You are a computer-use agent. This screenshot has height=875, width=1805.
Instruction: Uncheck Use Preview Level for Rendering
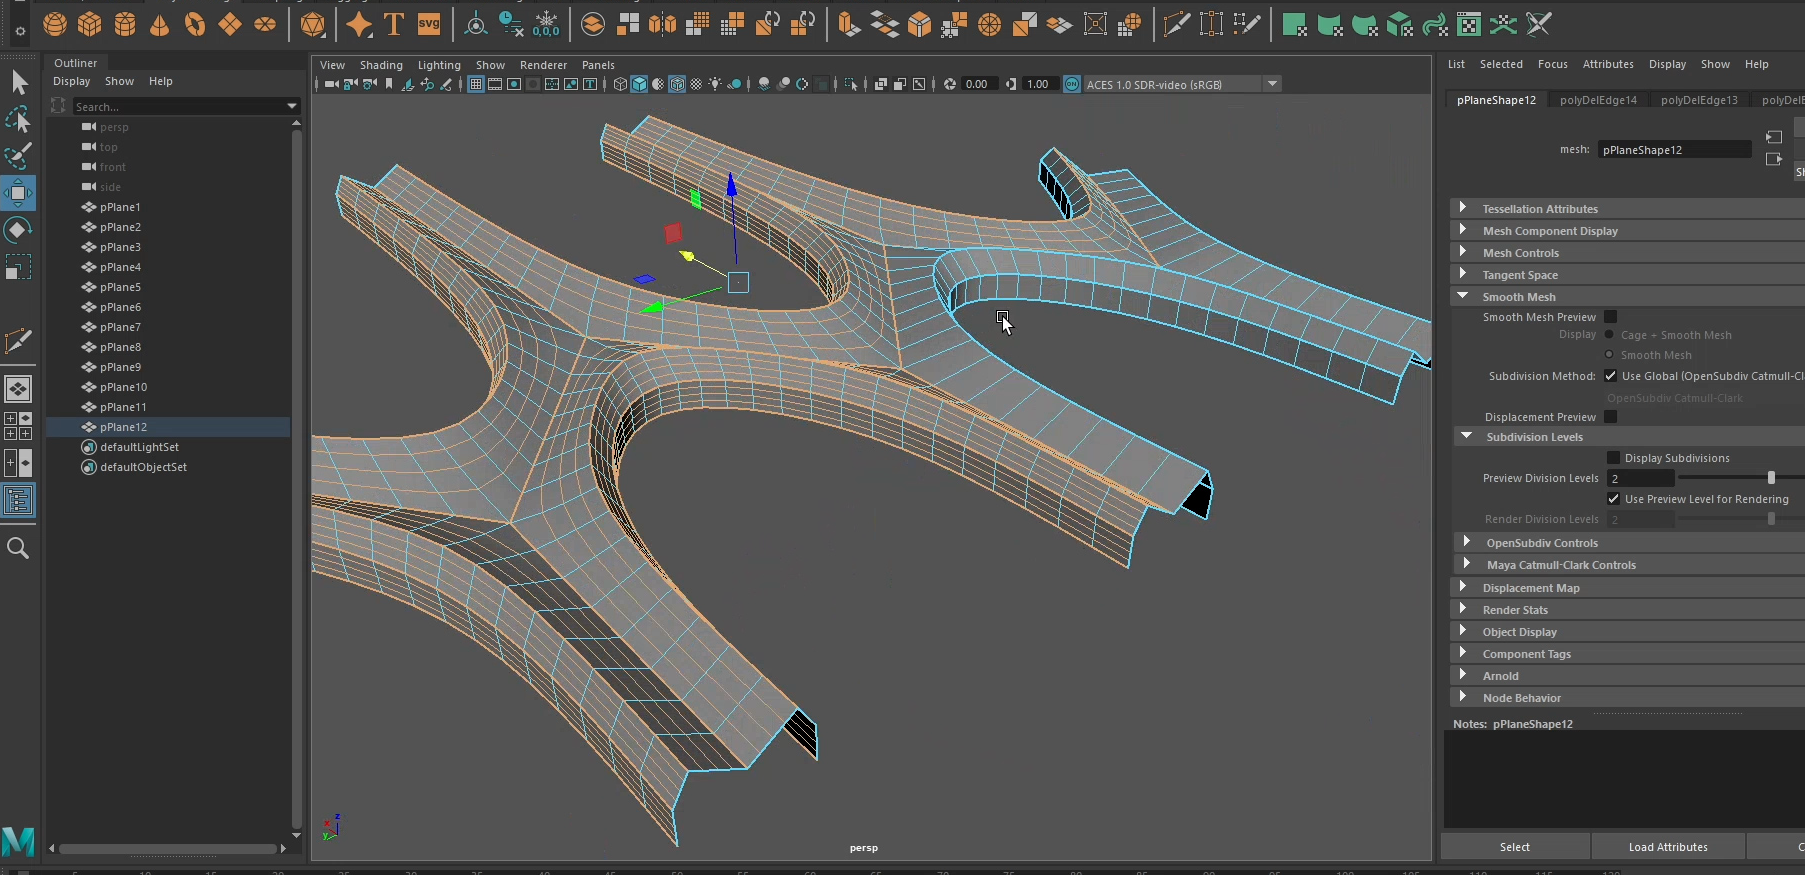coord(1613,499)
